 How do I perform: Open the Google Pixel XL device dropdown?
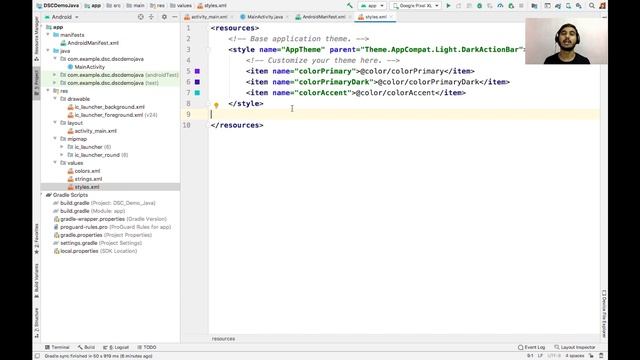(415, 6)
